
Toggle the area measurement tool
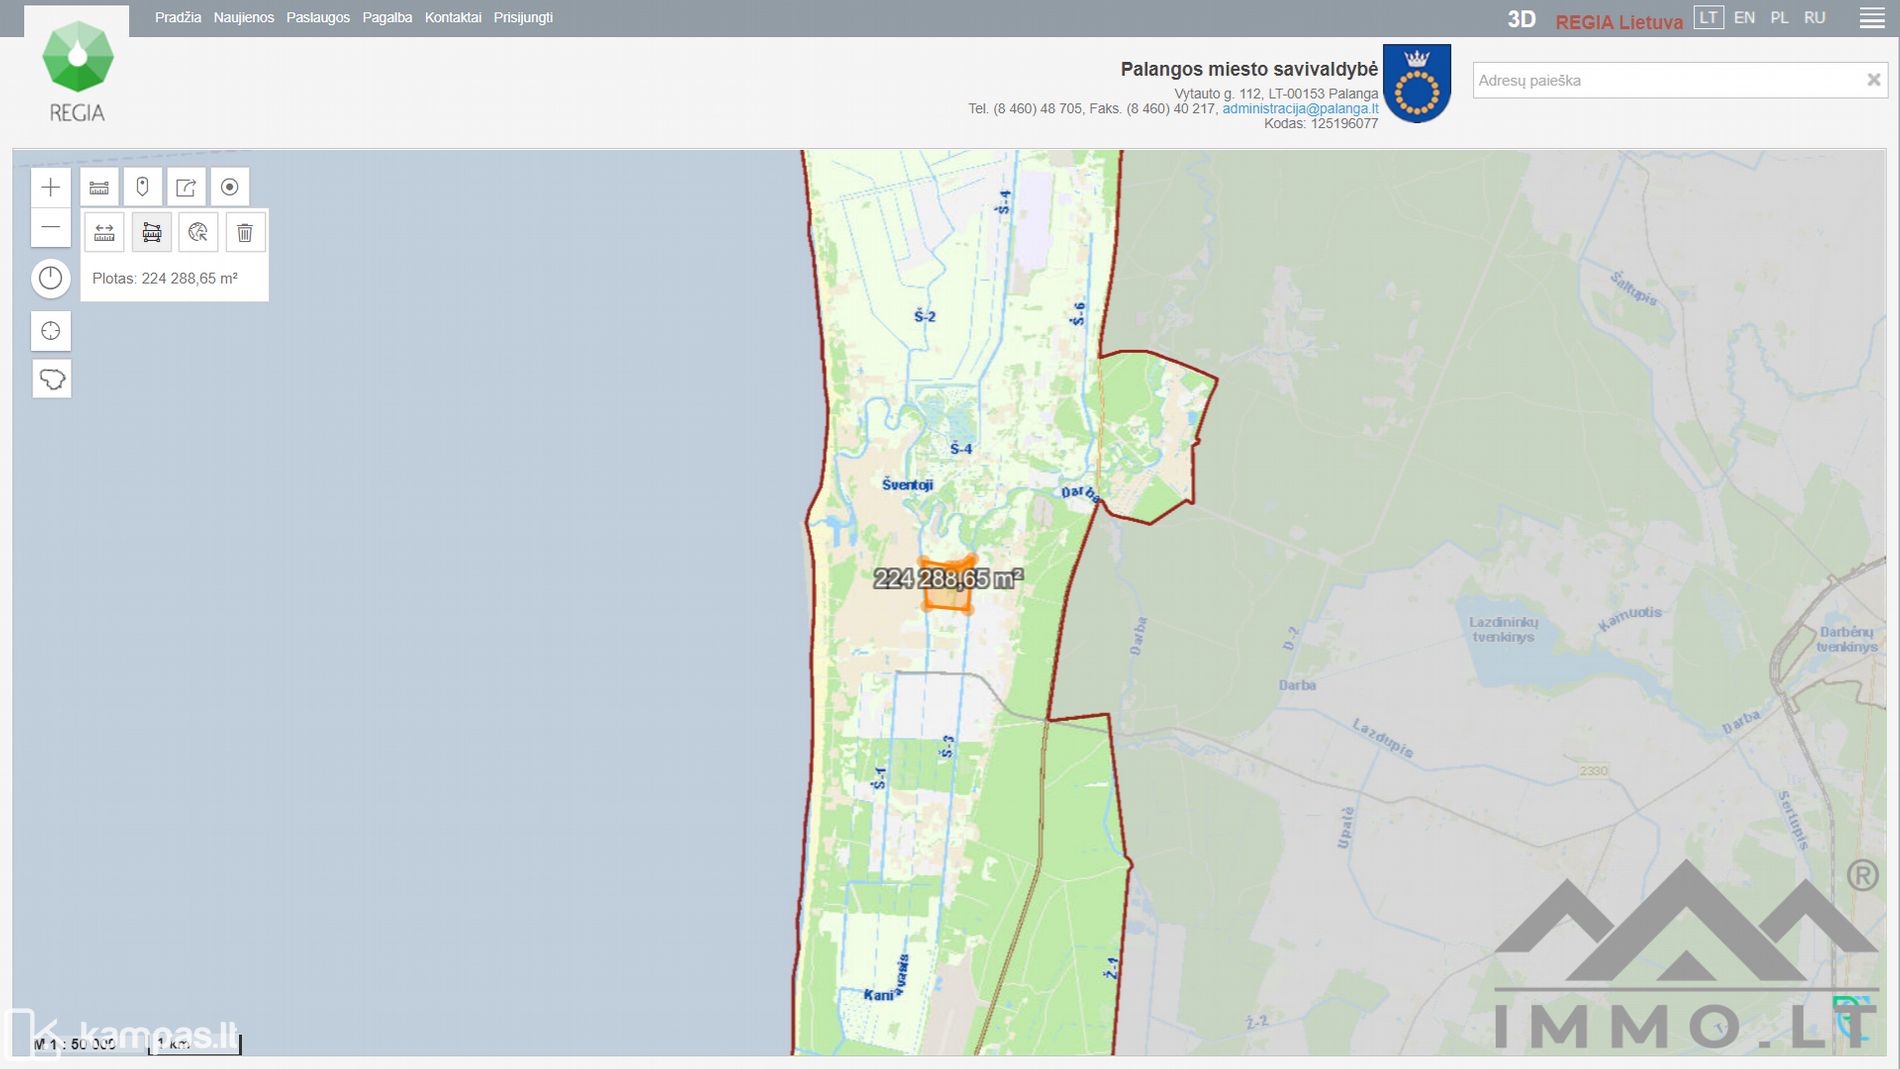(x=151, y=233)
